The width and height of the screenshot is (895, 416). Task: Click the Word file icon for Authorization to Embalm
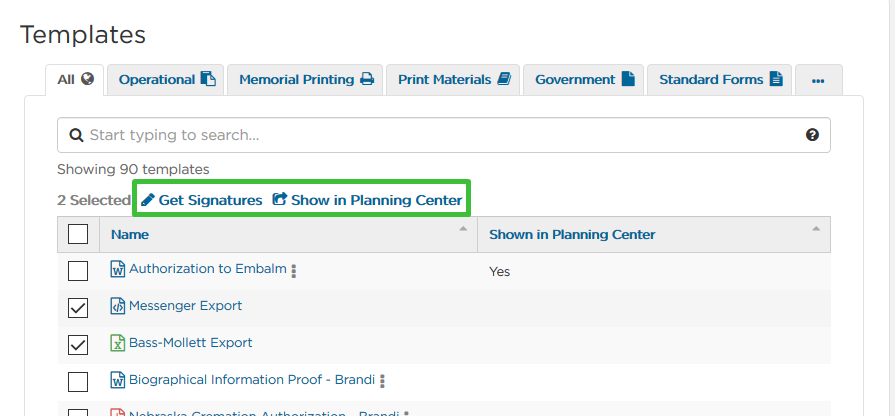[117, 269]
